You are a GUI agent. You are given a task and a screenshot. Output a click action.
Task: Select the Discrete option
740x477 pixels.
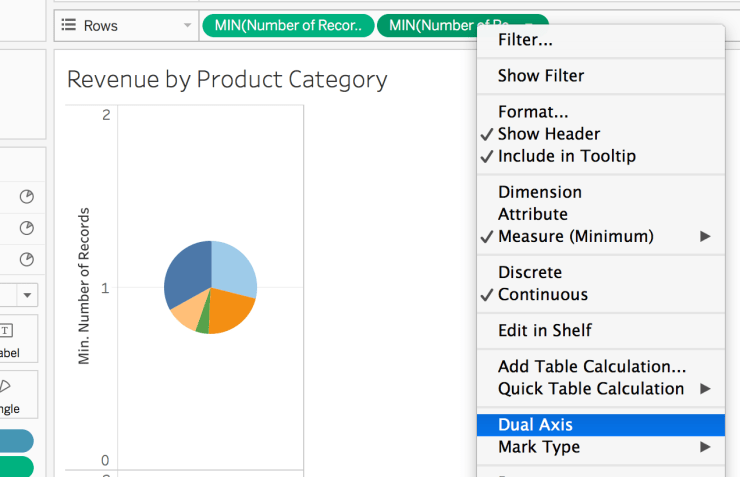[x=530, y=272]
